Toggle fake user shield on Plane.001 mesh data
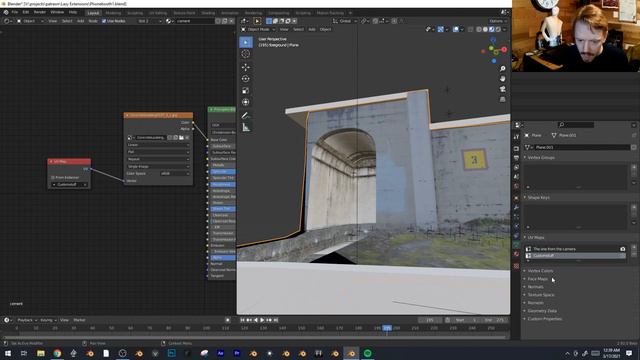640x360 pixels. 633,147
